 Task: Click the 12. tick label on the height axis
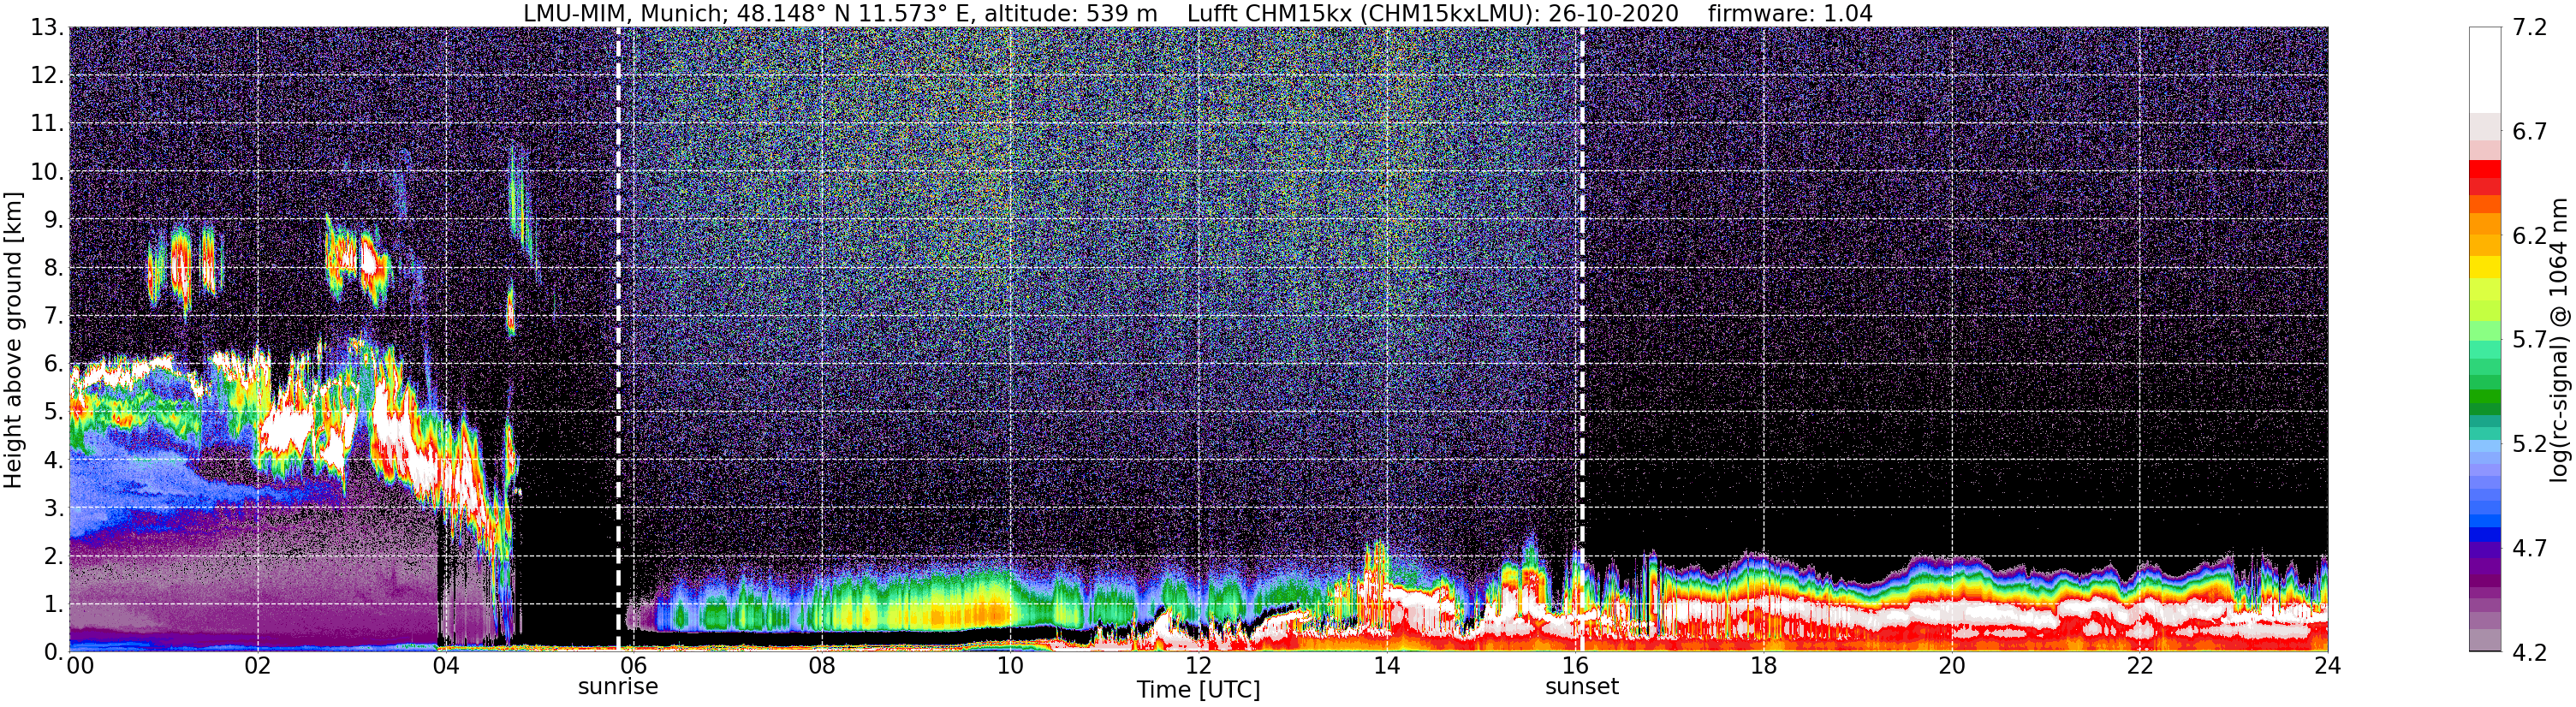pos(46,75)
